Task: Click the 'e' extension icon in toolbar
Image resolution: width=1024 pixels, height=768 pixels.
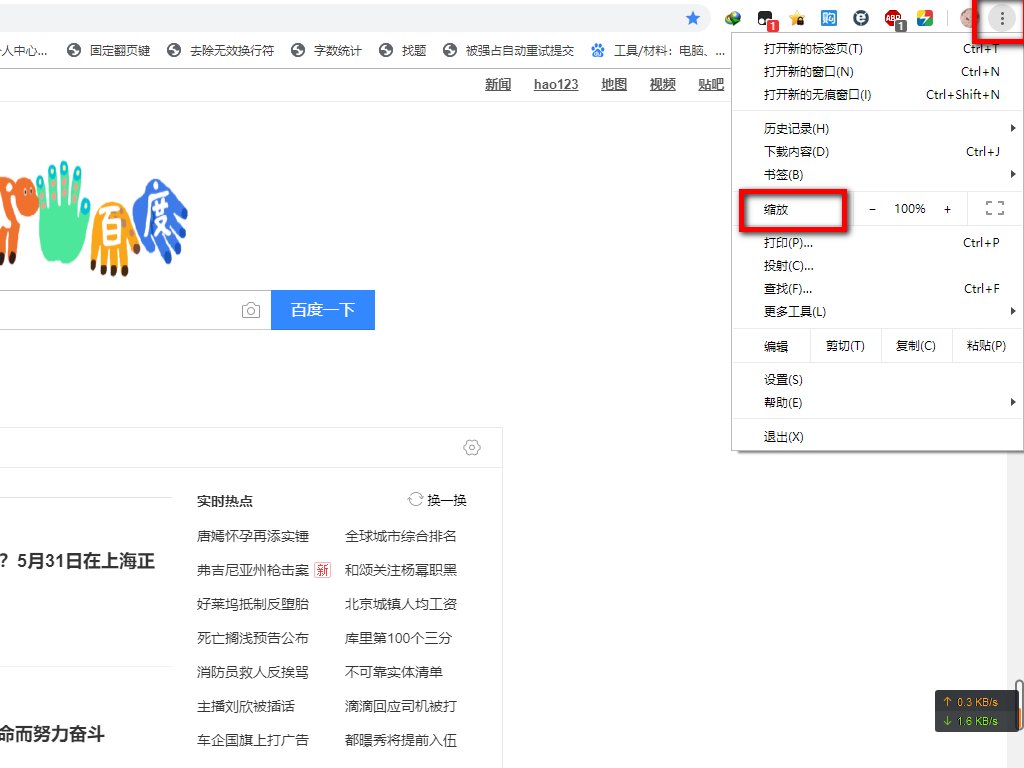Action: point(860,18)
